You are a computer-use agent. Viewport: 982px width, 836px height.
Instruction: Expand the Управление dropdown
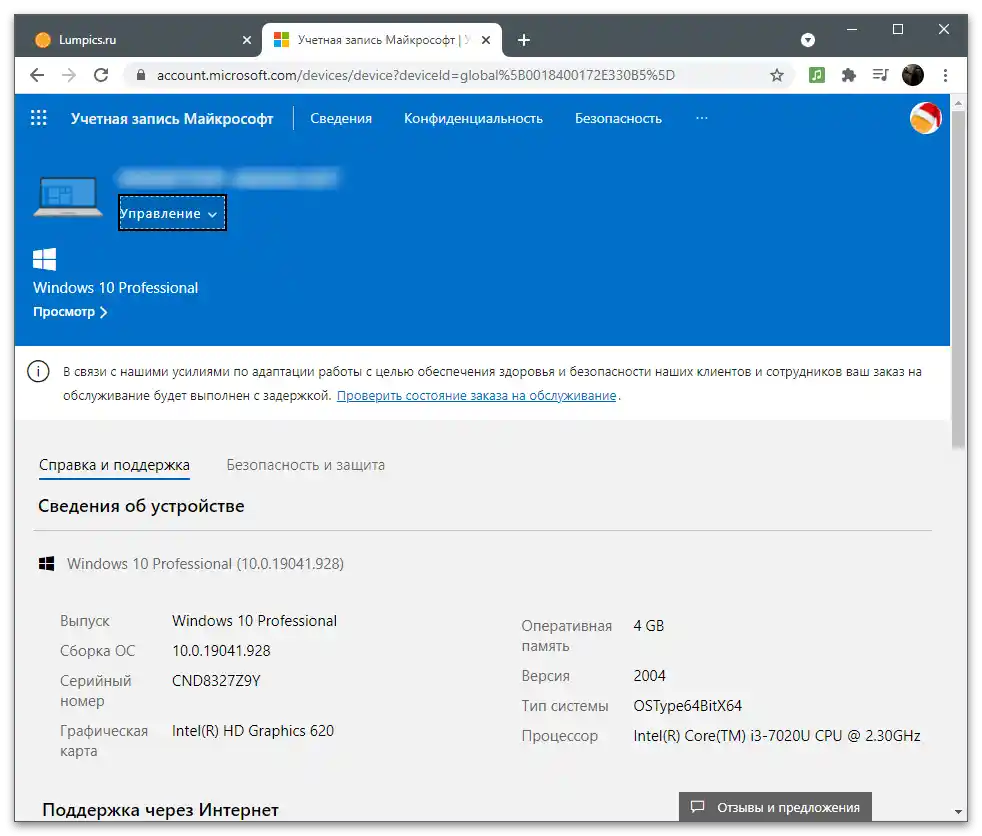pyautogui.click(x=172, y=213)
